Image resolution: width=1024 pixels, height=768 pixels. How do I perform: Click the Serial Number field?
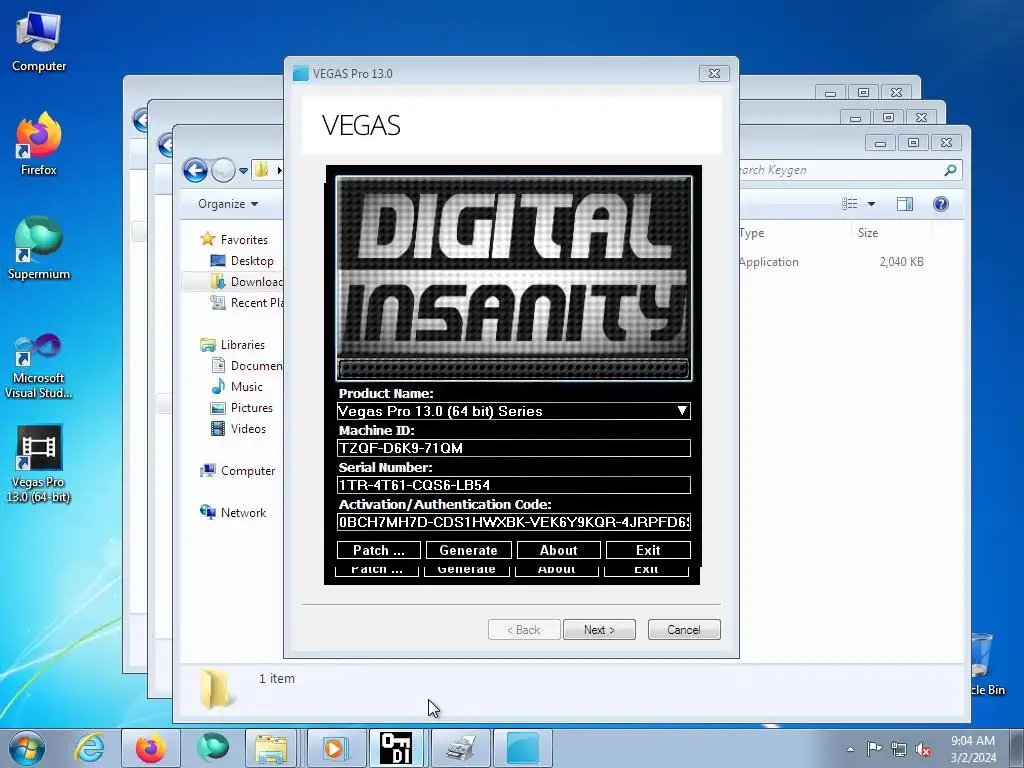pos(513,485)
